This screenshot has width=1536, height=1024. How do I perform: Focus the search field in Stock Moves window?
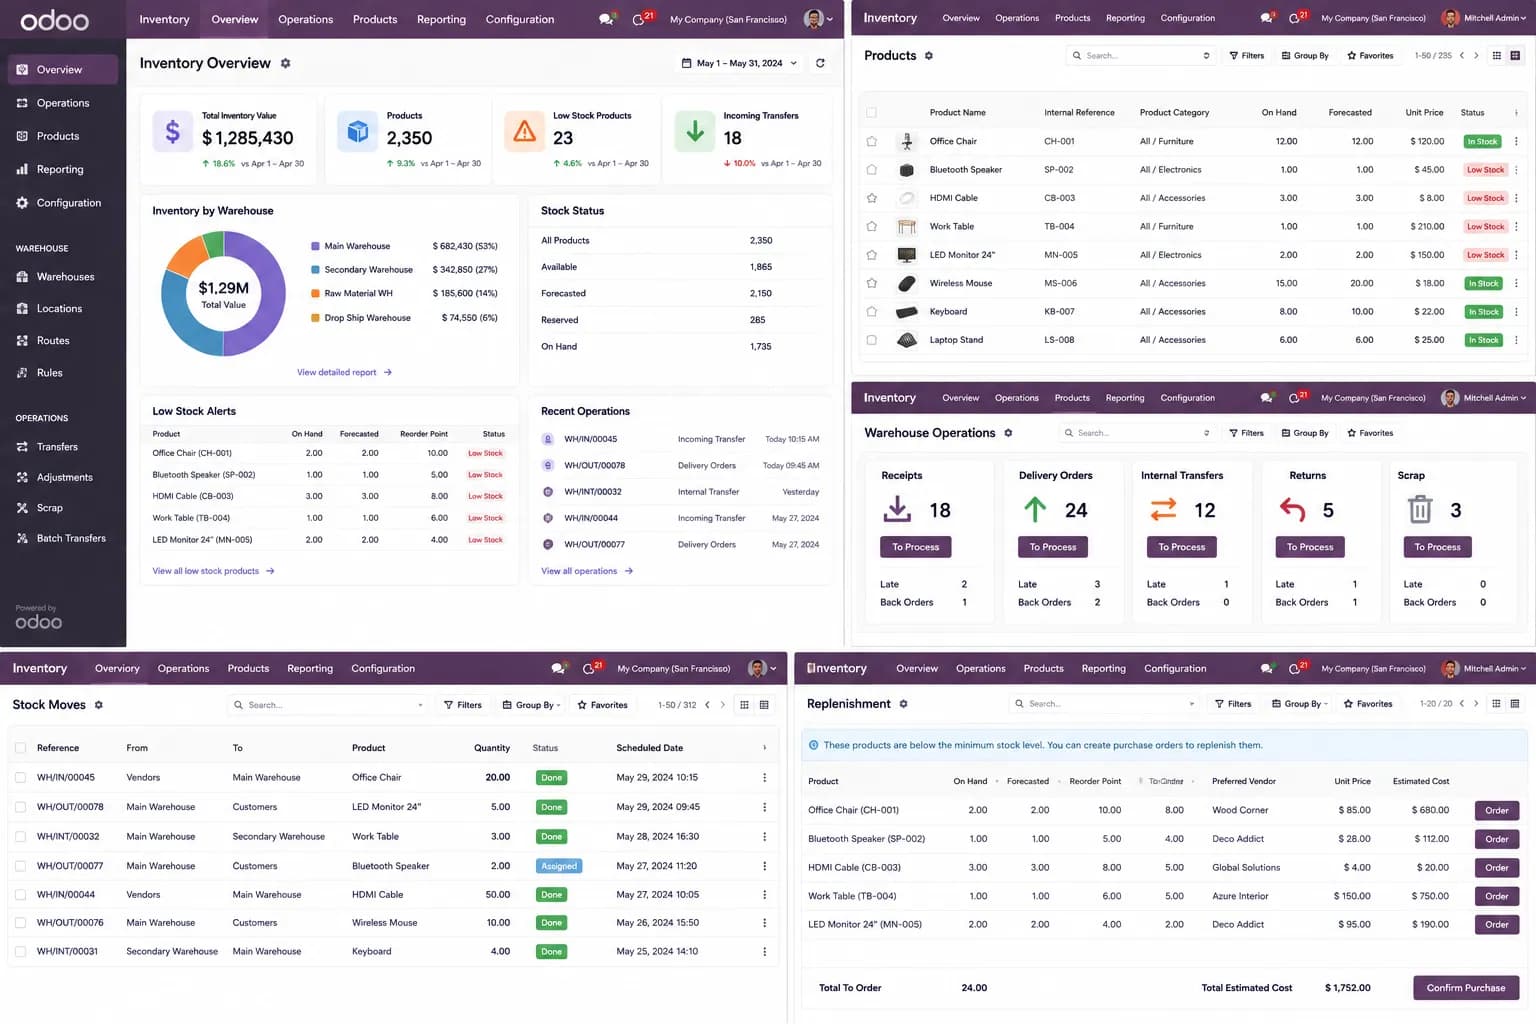pos(328,705)
